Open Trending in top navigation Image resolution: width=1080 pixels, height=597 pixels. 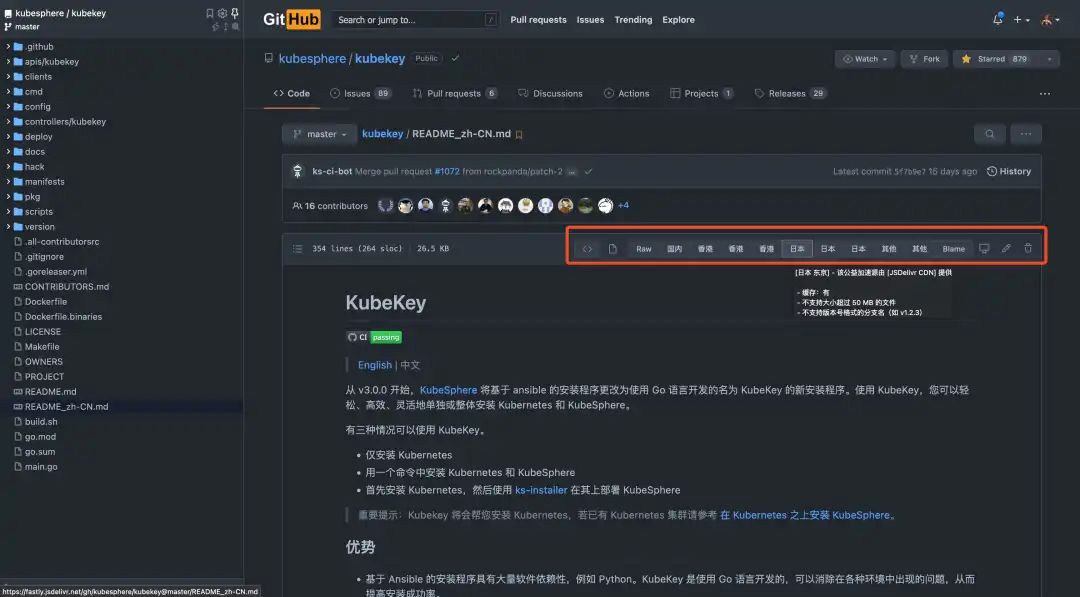pyautogui.click(x=633, y=20)
